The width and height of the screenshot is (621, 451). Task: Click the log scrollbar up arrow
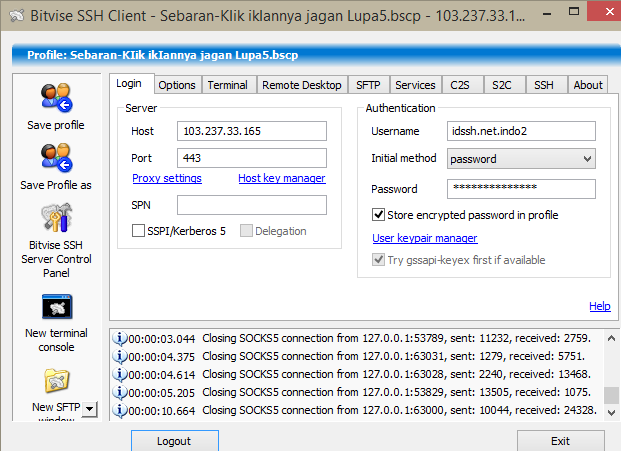pos(611,338)
